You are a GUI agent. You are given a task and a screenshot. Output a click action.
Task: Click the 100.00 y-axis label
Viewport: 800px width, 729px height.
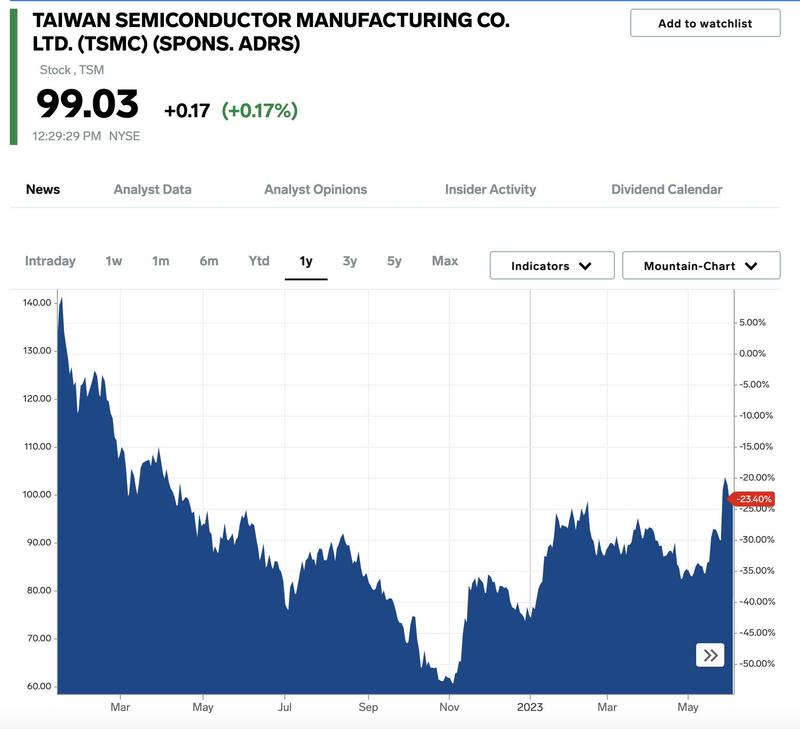pos(37,494)
